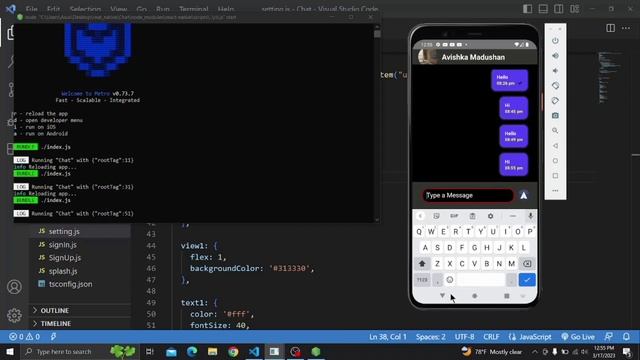
Task: Click emulator toolbar overview square icon
Action: pyautogui.click(x=555, y=176)
